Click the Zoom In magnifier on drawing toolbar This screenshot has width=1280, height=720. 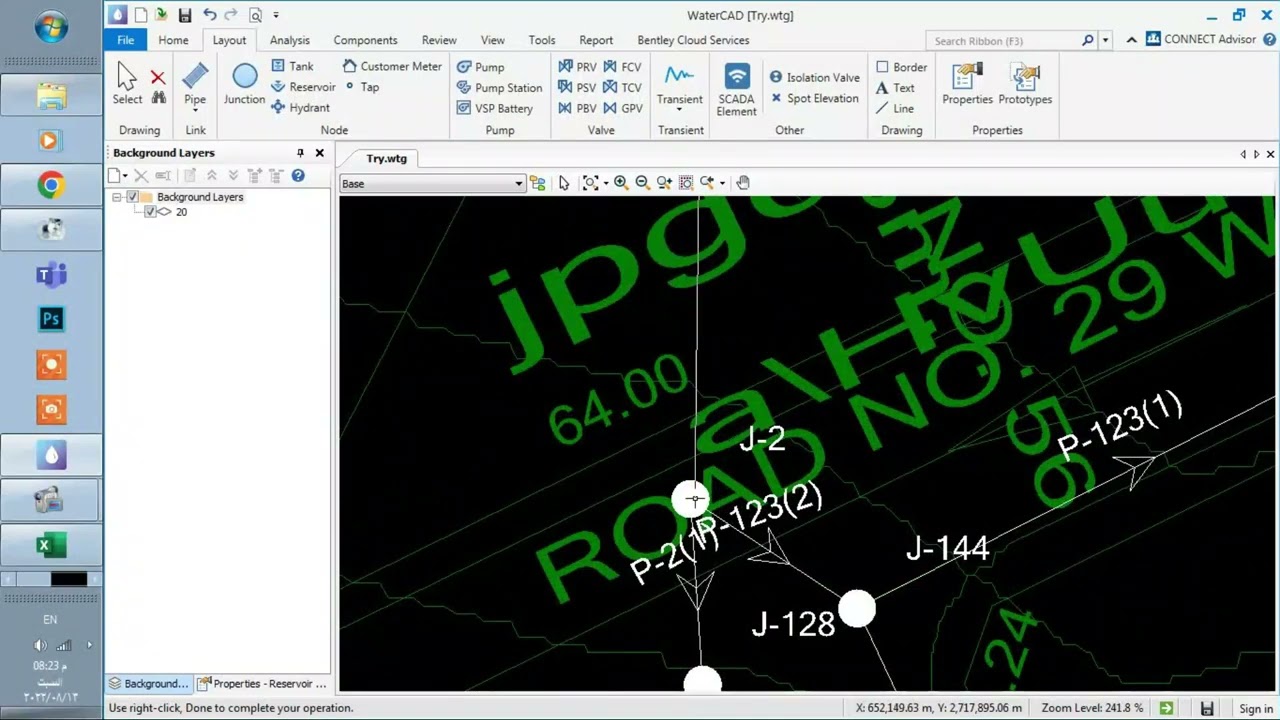point(620,183)
